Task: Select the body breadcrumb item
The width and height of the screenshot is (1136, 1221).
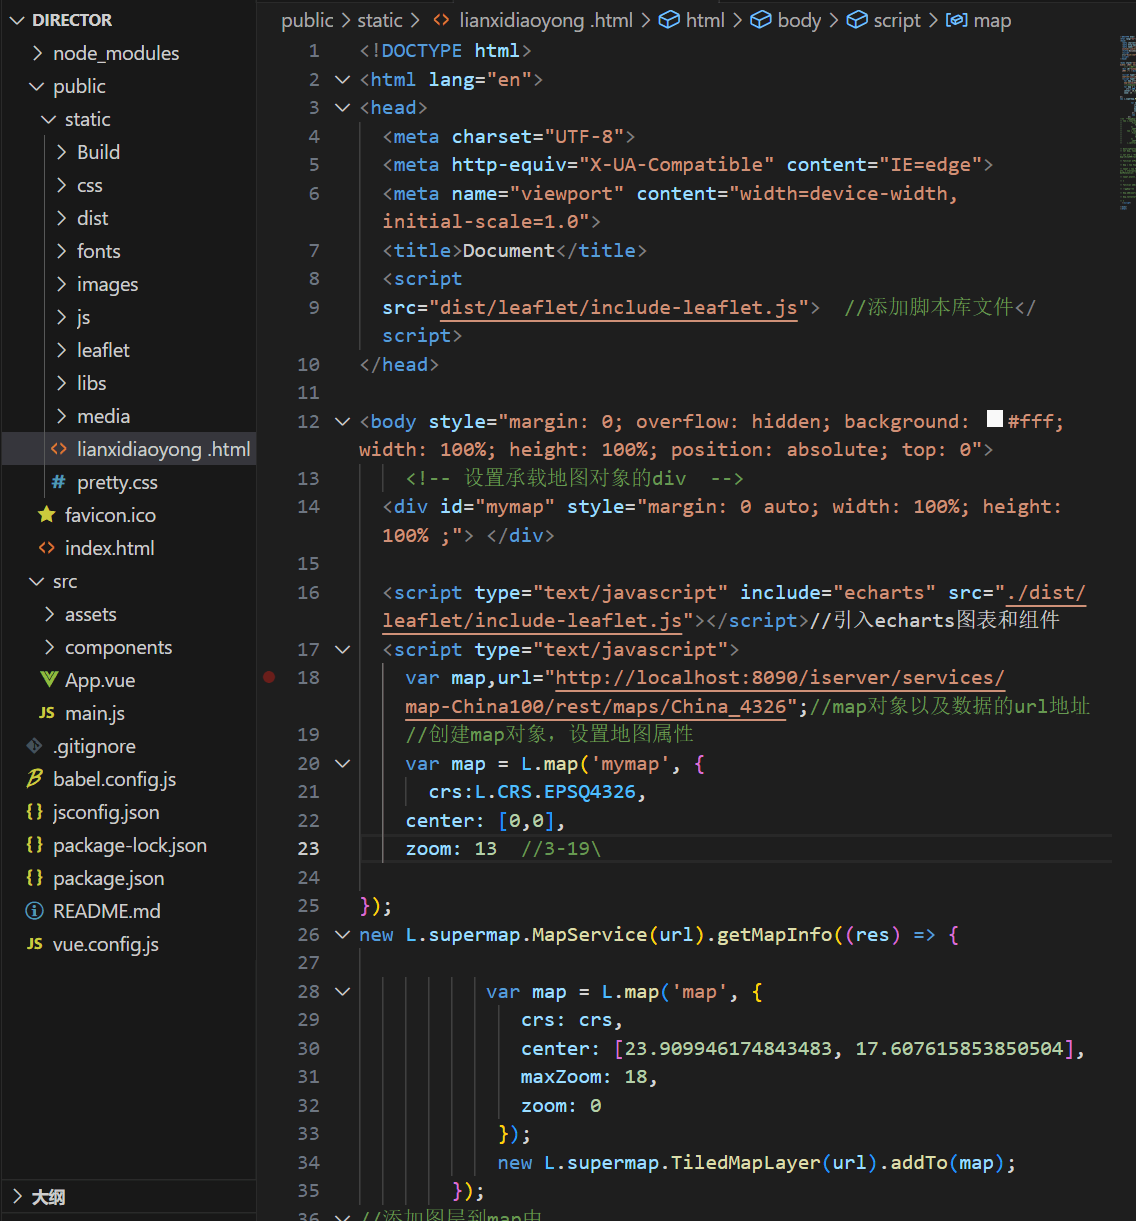Action: click(798, 20)
